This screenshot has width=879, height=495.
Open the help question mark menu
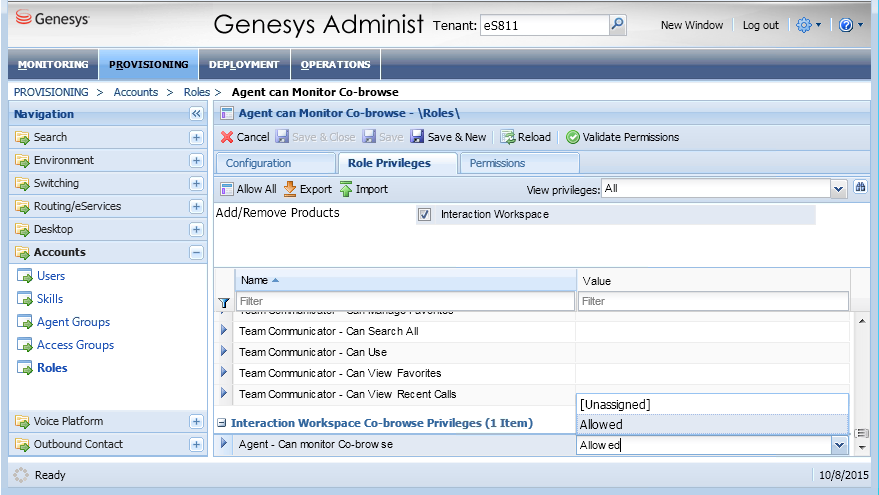click(x=850, y=25)
